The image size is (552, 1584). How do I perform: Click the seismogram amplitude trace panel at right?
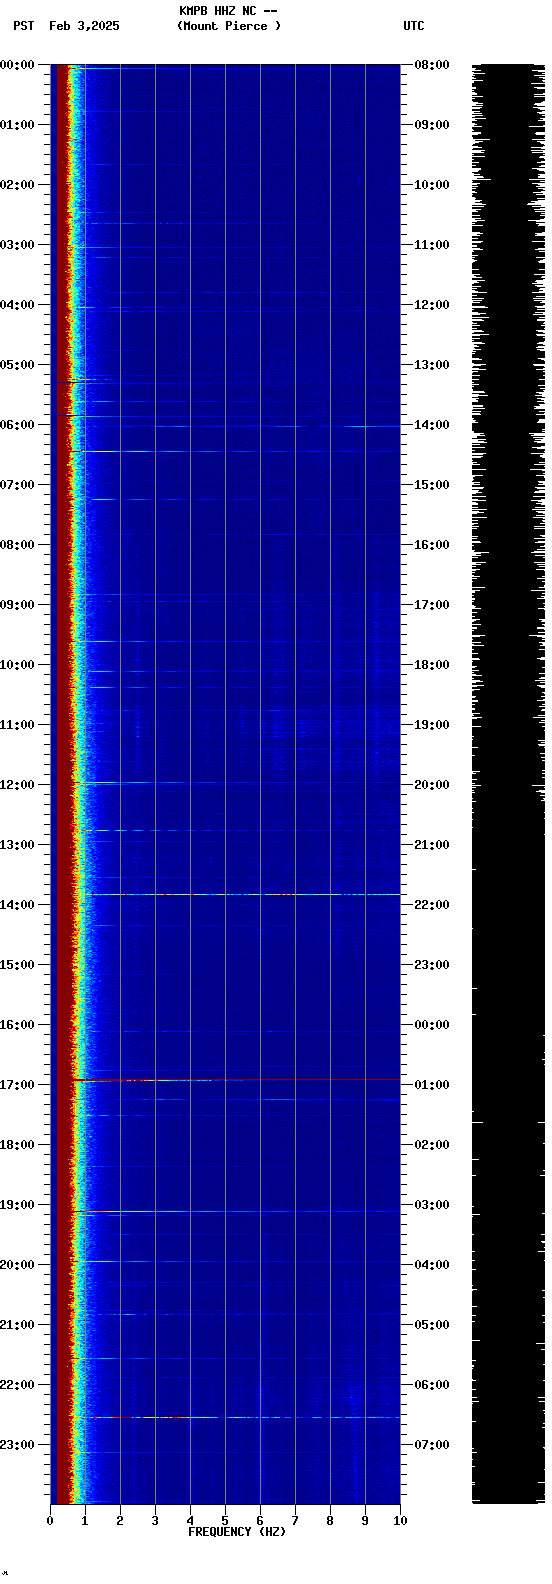(x=508, y=783)
